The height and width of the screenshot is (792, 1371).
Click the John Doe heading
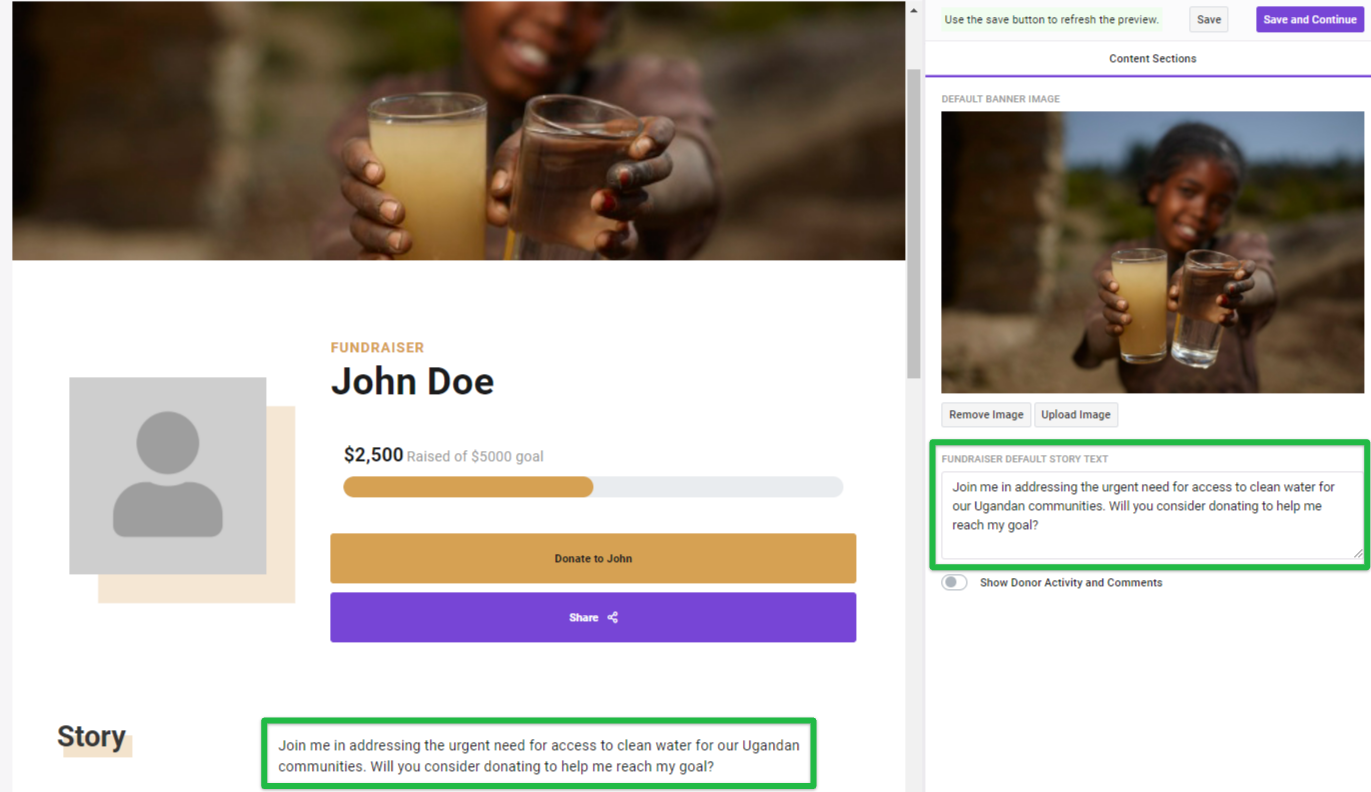click(412, 381)
